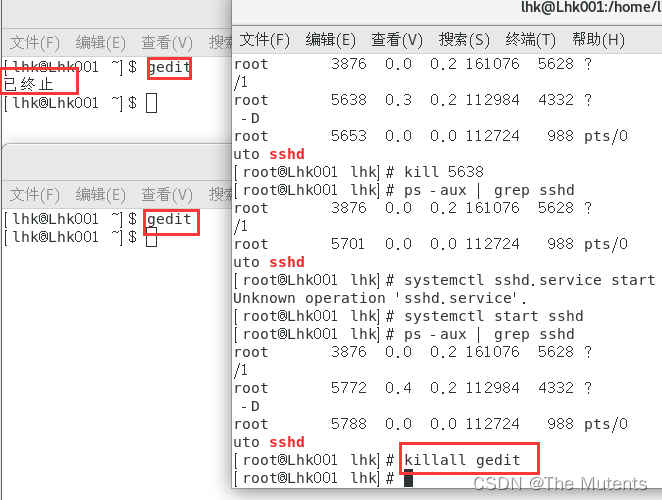This screenshot has width=662, height=500.
Task: Open 终端(T) menu in front root terminal
Action: 531,40
